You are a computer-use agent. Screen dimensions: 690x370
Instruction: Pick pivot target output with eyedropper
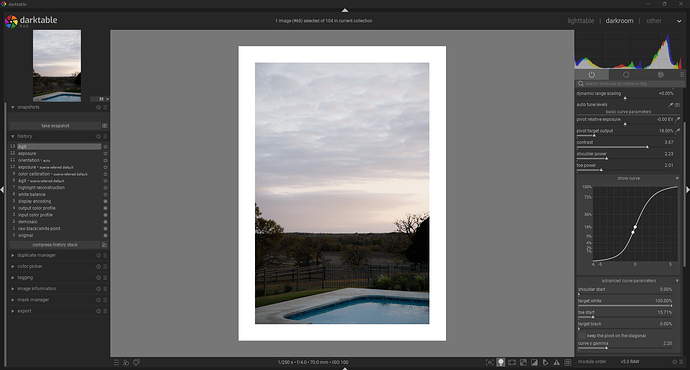[x=678, y=131]
